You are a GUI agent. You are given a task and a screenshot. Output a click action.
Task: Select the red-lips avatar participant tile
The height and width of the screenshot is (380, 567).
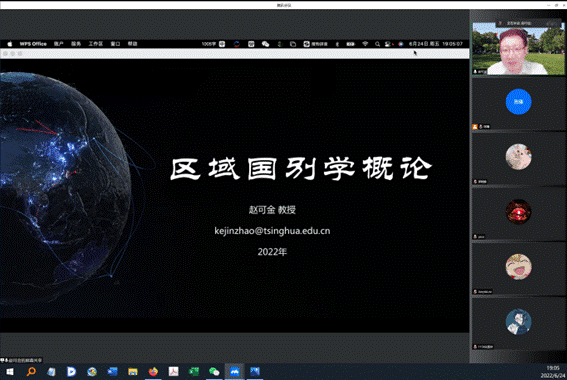[518, 213]
